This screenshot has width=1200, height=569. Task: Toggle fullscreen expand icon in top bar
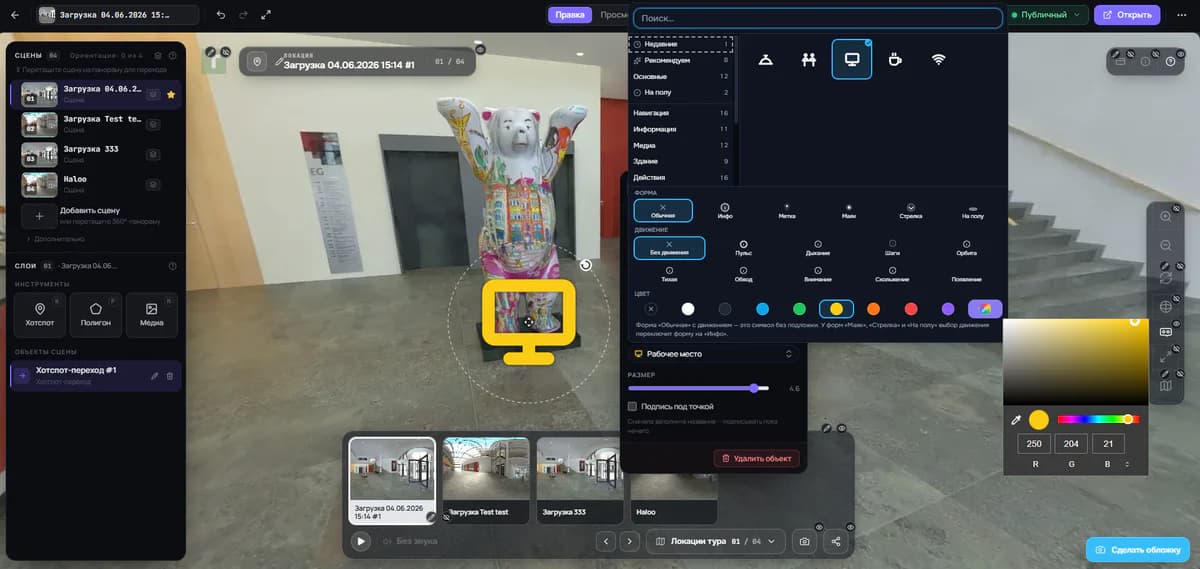tap(266, 15)
